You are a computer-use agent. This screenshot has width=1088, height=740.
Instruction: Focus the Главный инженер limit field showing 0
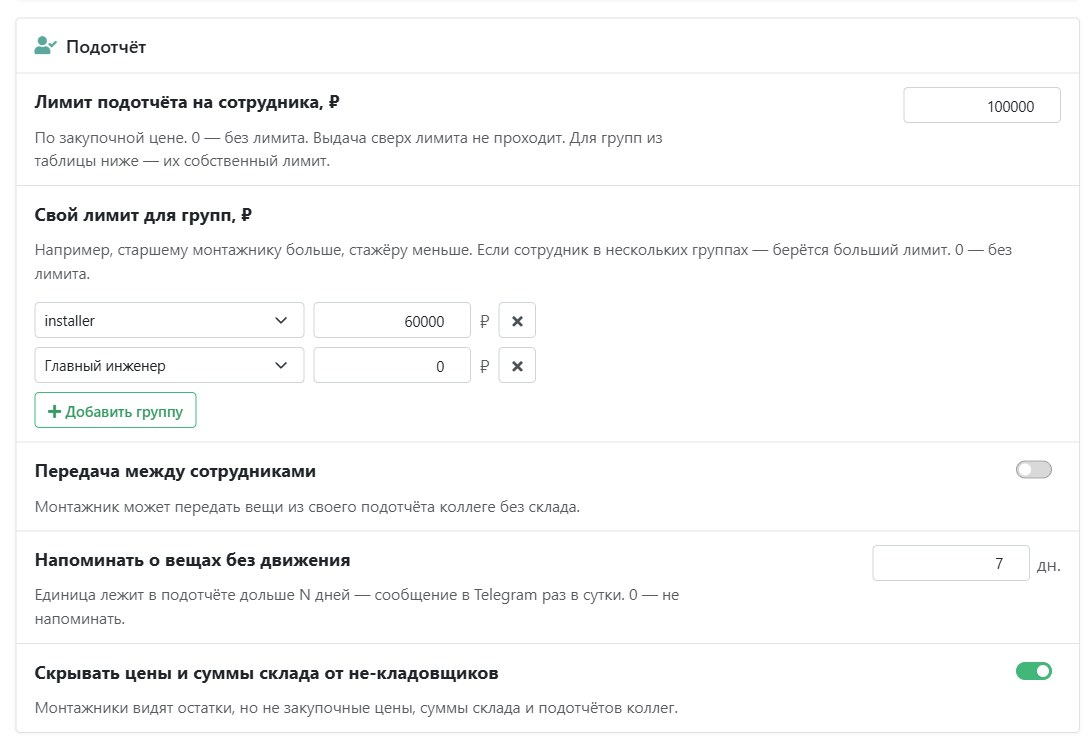click(392, 366)
